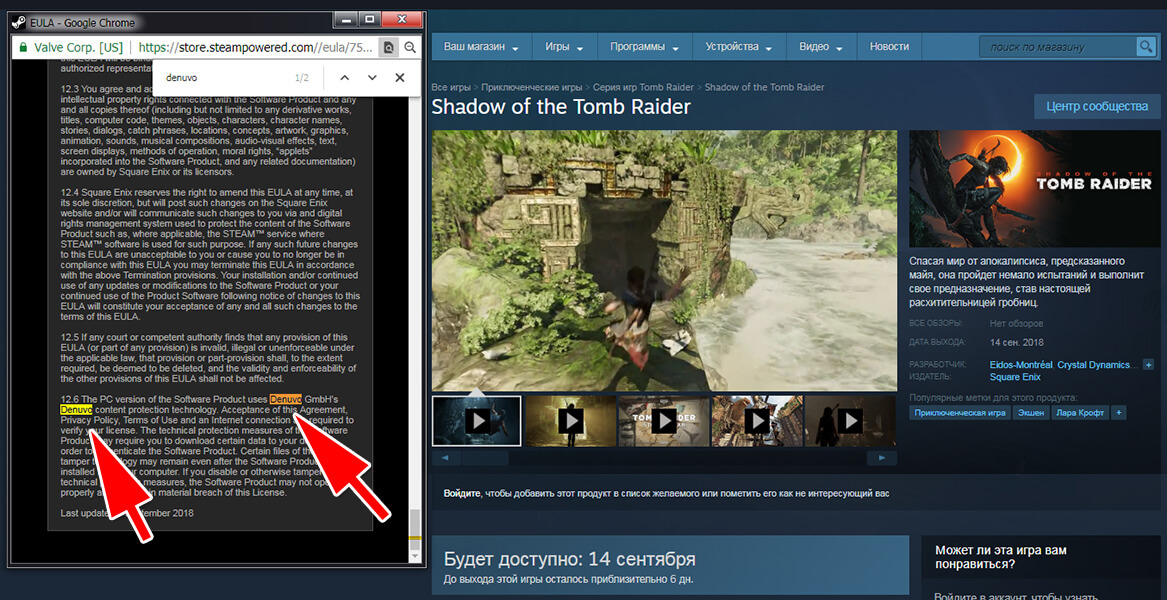The image size is (1167, 600).
Task: Click the first highlighted 'Denuvo' word
Action: pyautogui.click(x=286, y=399)
